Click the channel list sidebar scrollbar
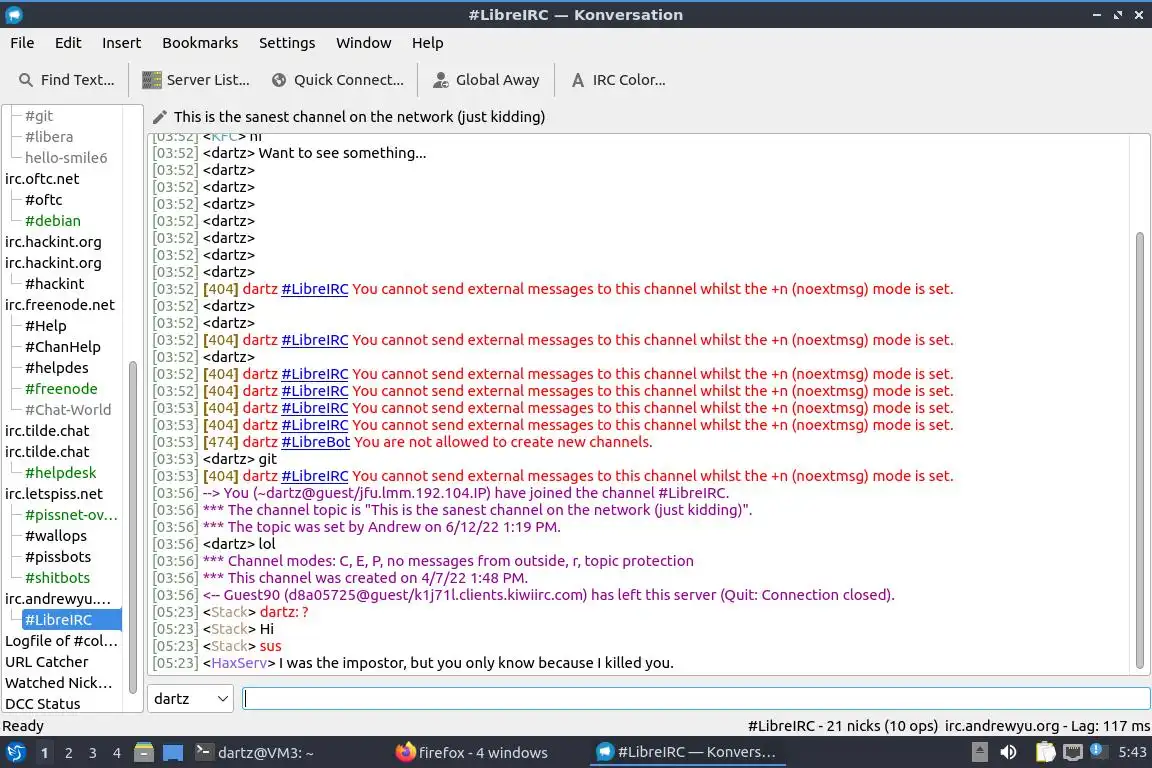 (133, 526)
